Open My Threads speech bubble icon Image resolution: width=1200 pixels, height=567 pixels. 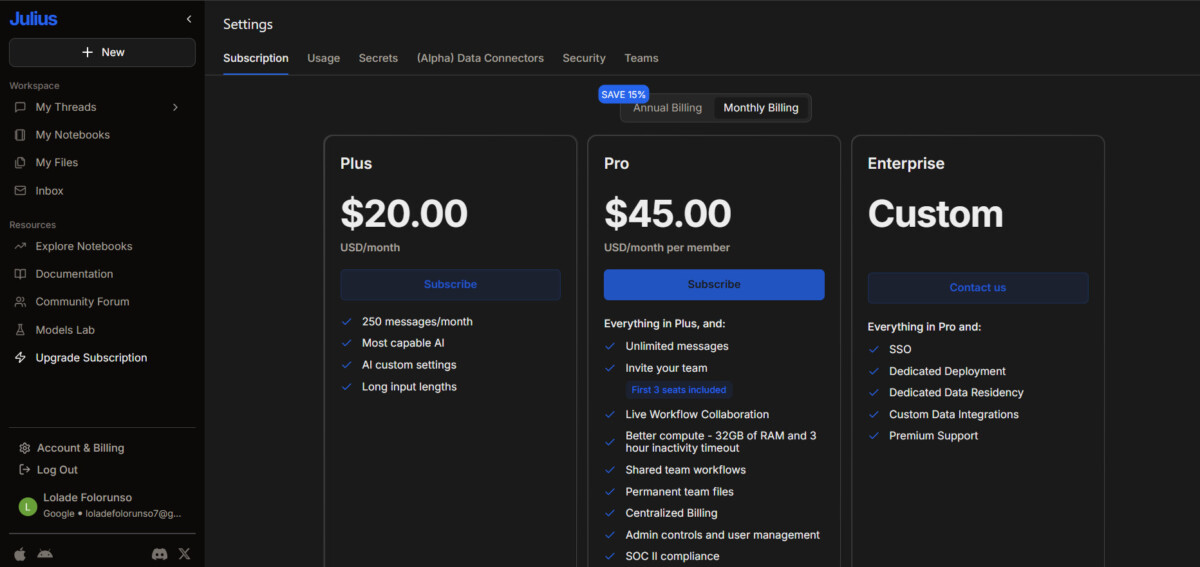coord(20,107)
